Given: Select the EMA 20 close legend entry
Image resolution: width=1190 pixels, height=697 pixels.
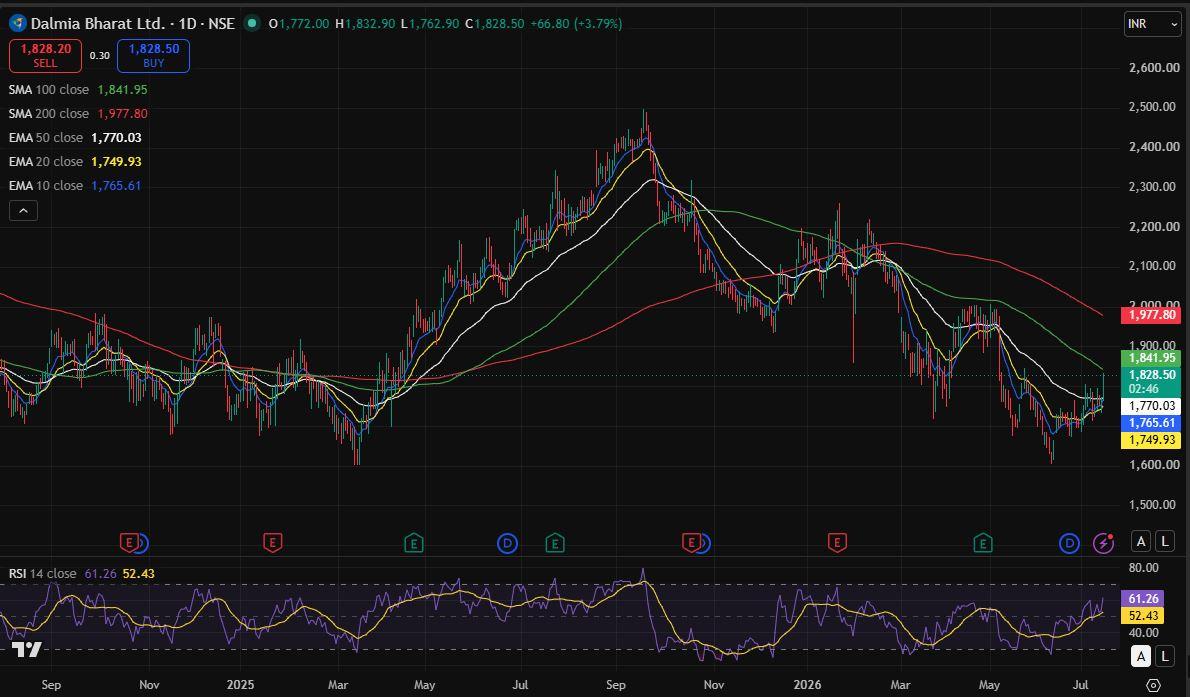Looking at the screenshot, I should [x=75, y=162].
